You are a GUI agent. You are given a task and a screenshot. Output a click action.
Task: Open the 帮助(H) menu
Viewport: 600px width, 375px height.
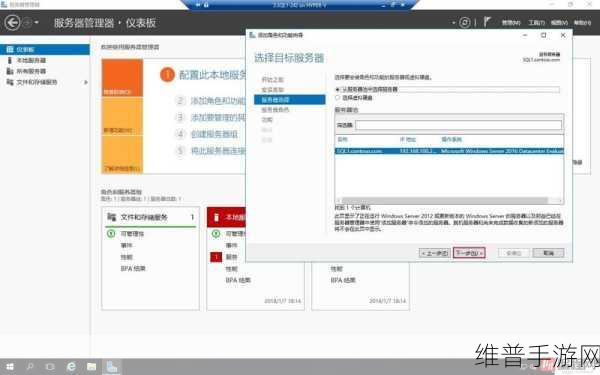[x=582, y=23]
